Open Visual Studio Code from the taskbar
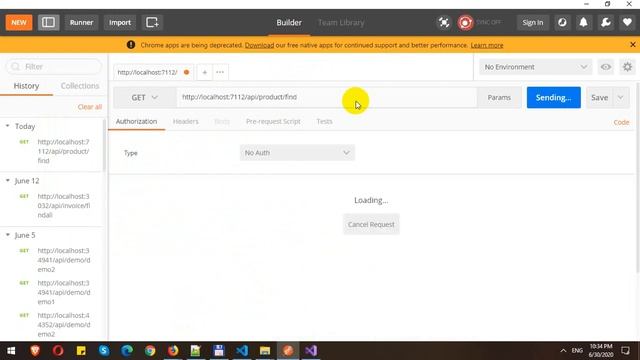 242,351
